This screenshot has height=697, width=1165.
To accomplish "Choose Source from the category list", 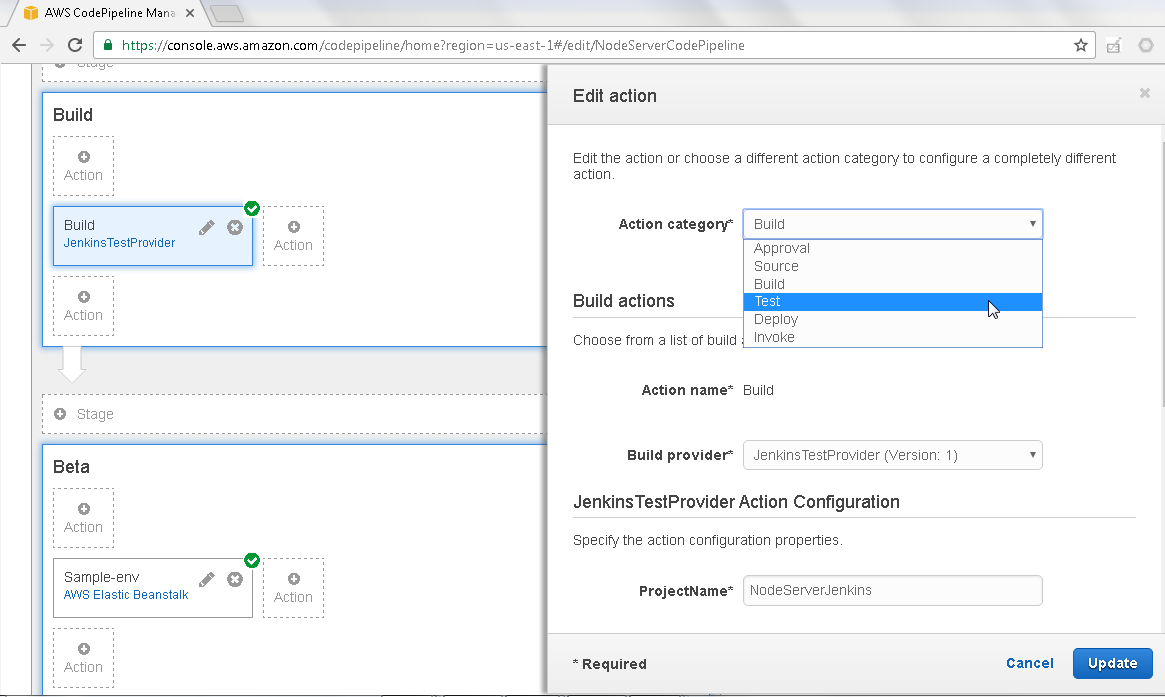I will pyautogui.click(x=892, y=266).
